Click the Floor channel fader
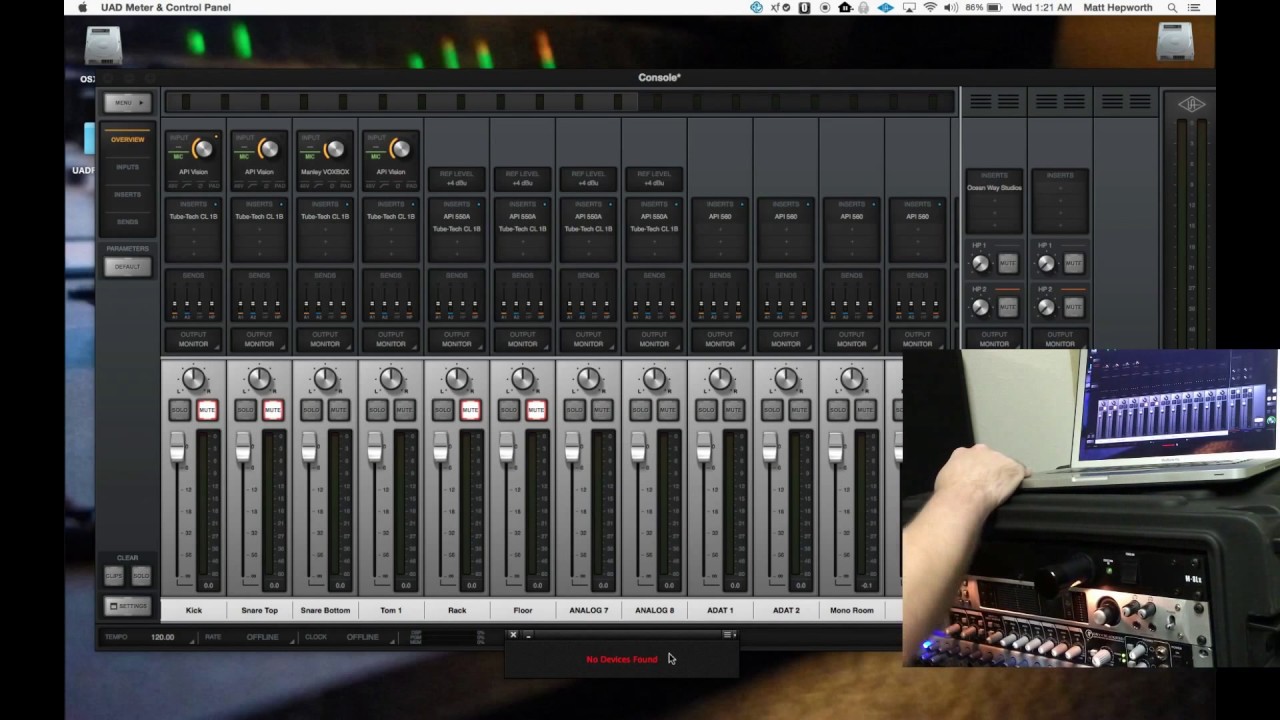 (507, 448)
